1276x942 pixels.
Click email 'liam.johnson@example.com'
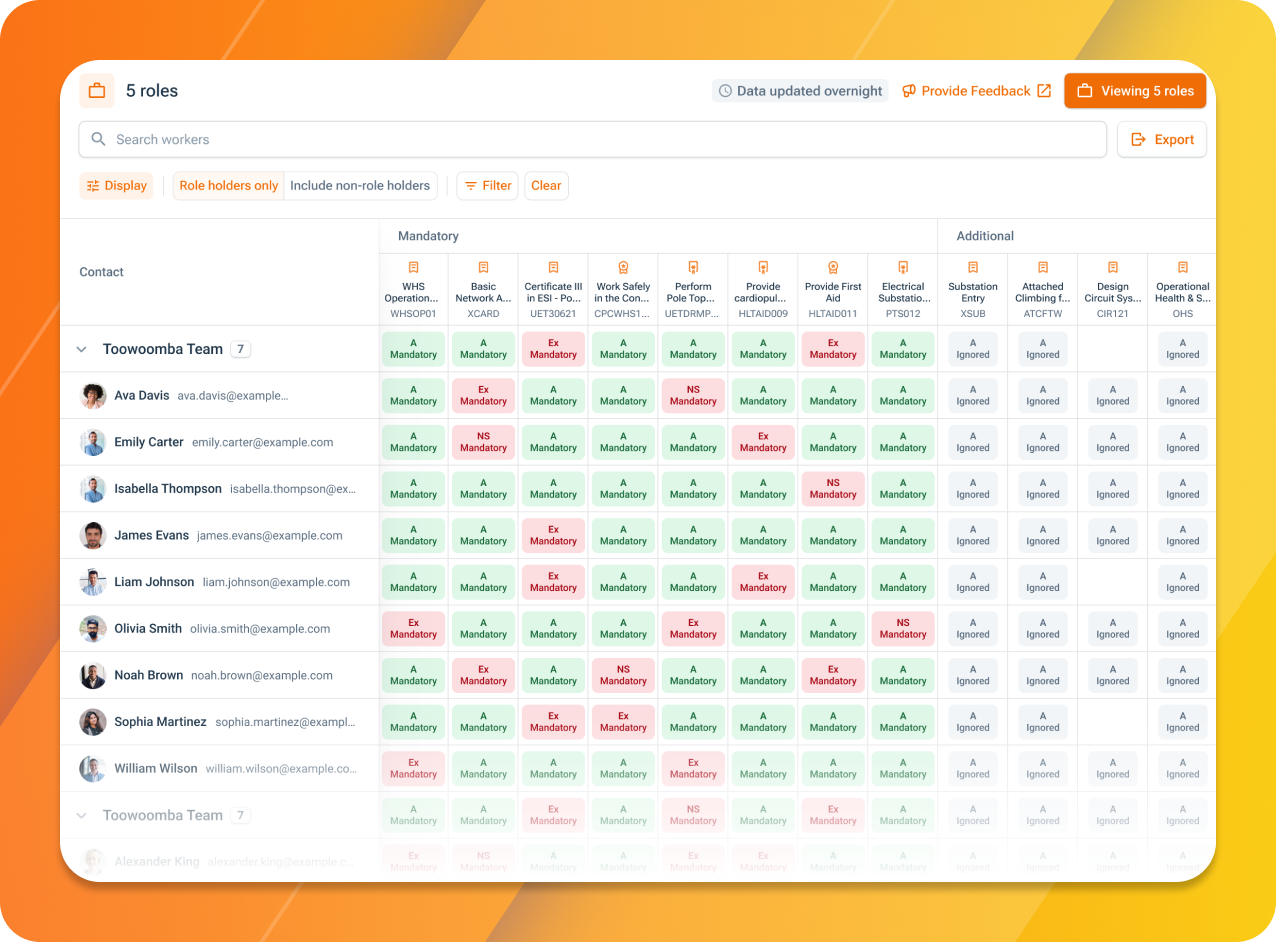point(276,582)
